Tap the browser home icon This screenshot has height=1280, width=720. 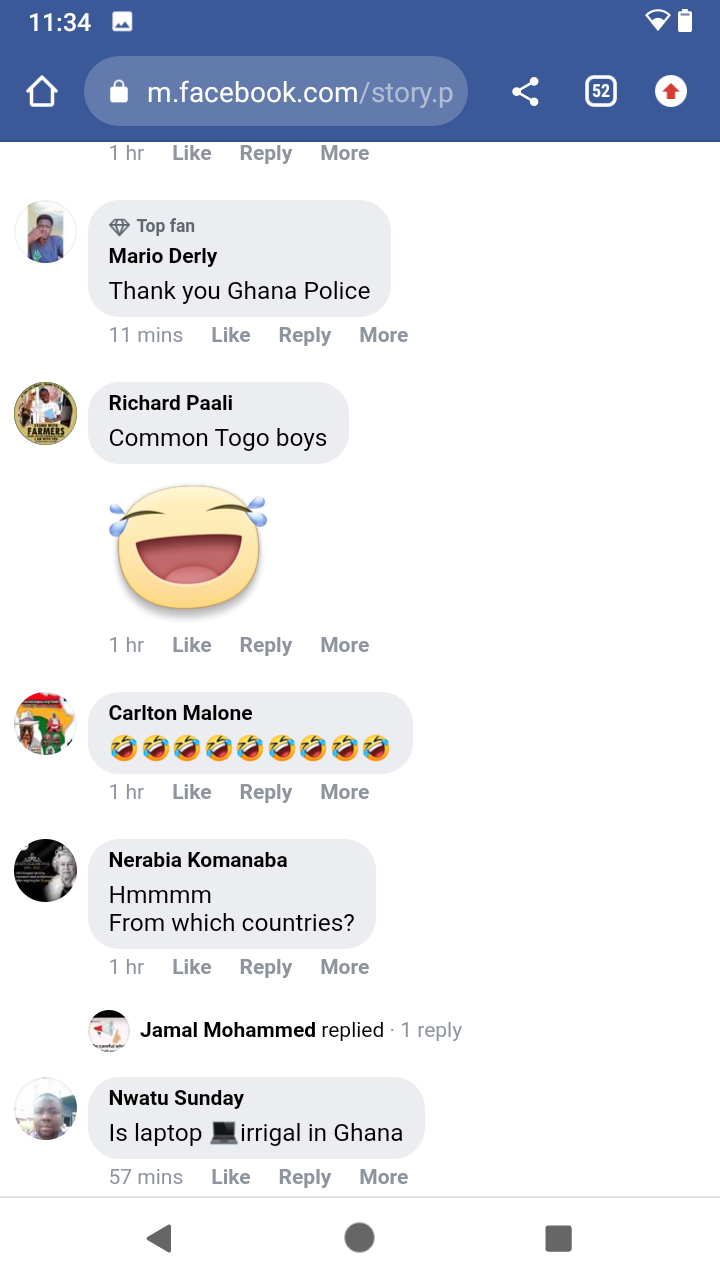coord(42,92)
